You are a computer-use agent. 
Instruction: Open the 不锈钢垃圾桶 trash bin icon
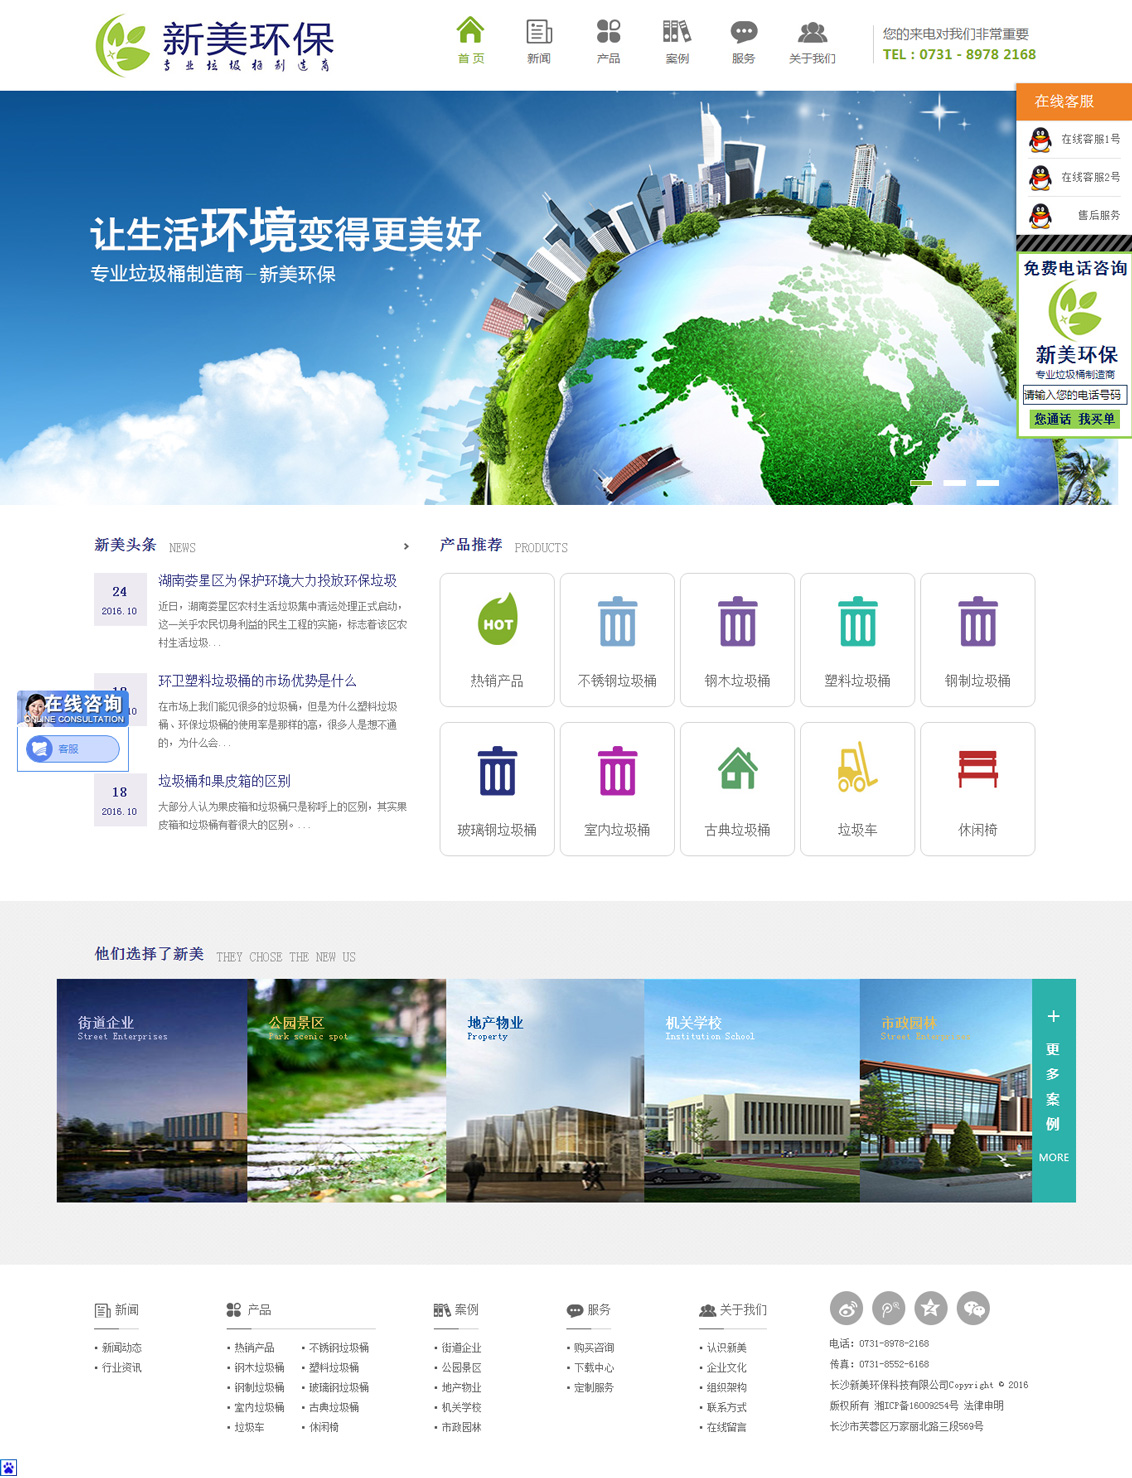point(617,621)
